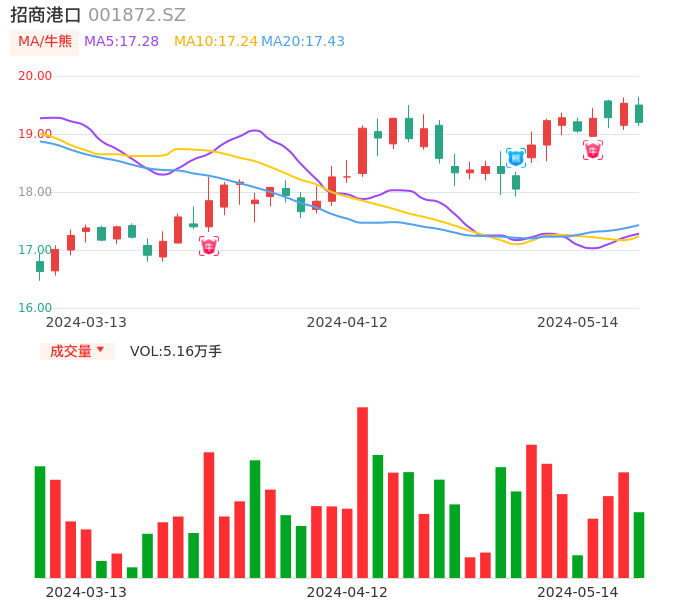Toggle the MA20 moving average legend
Screen dimensions: 686x606
[x=302, y=41]
